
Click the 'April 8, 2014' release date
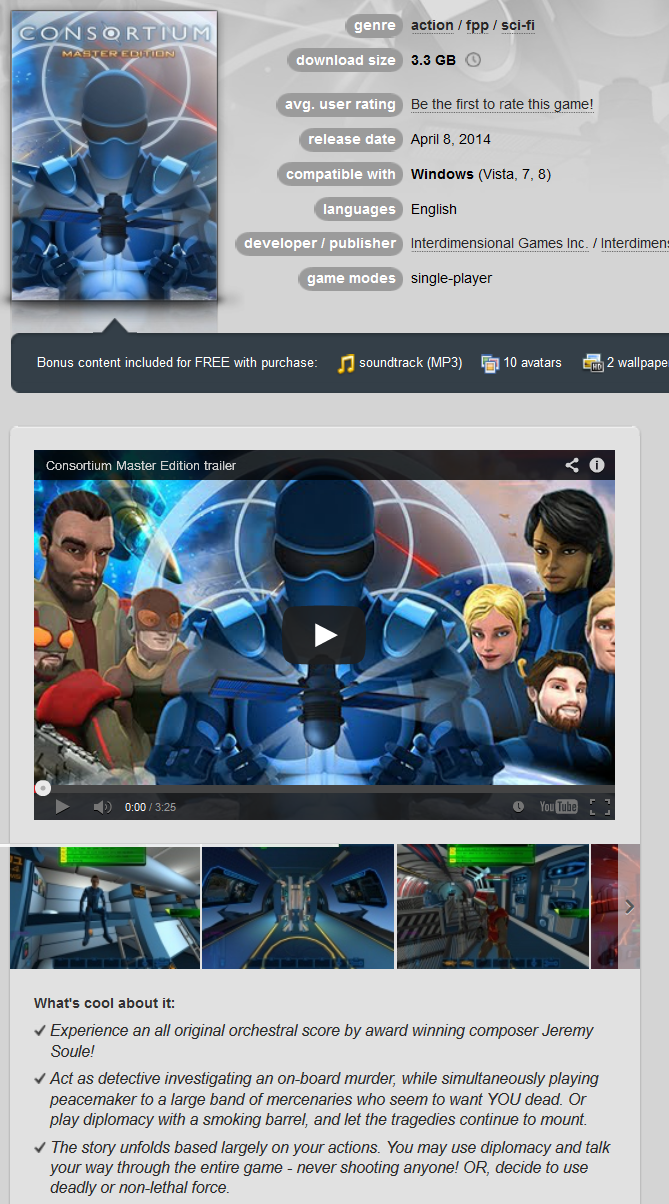tap(451, 139)
